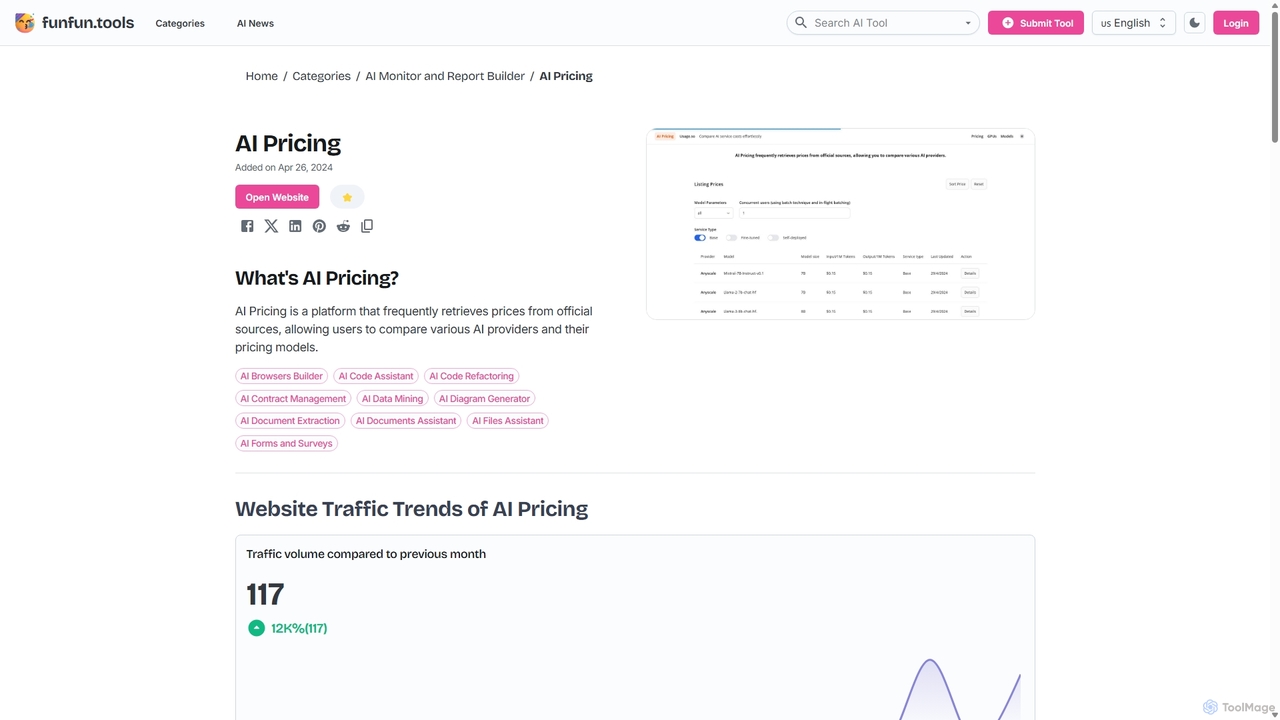Select the AI Documents Assistant tag
1280x720 pixels.
406,421
